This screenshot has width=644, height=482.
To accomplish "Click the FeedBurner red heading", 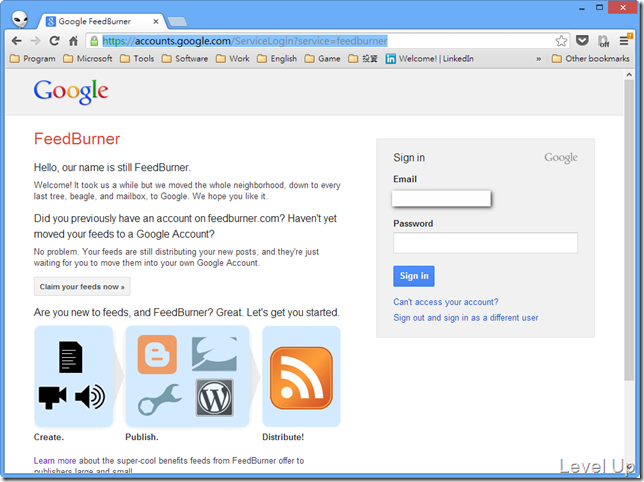I will tap(77, 139).
